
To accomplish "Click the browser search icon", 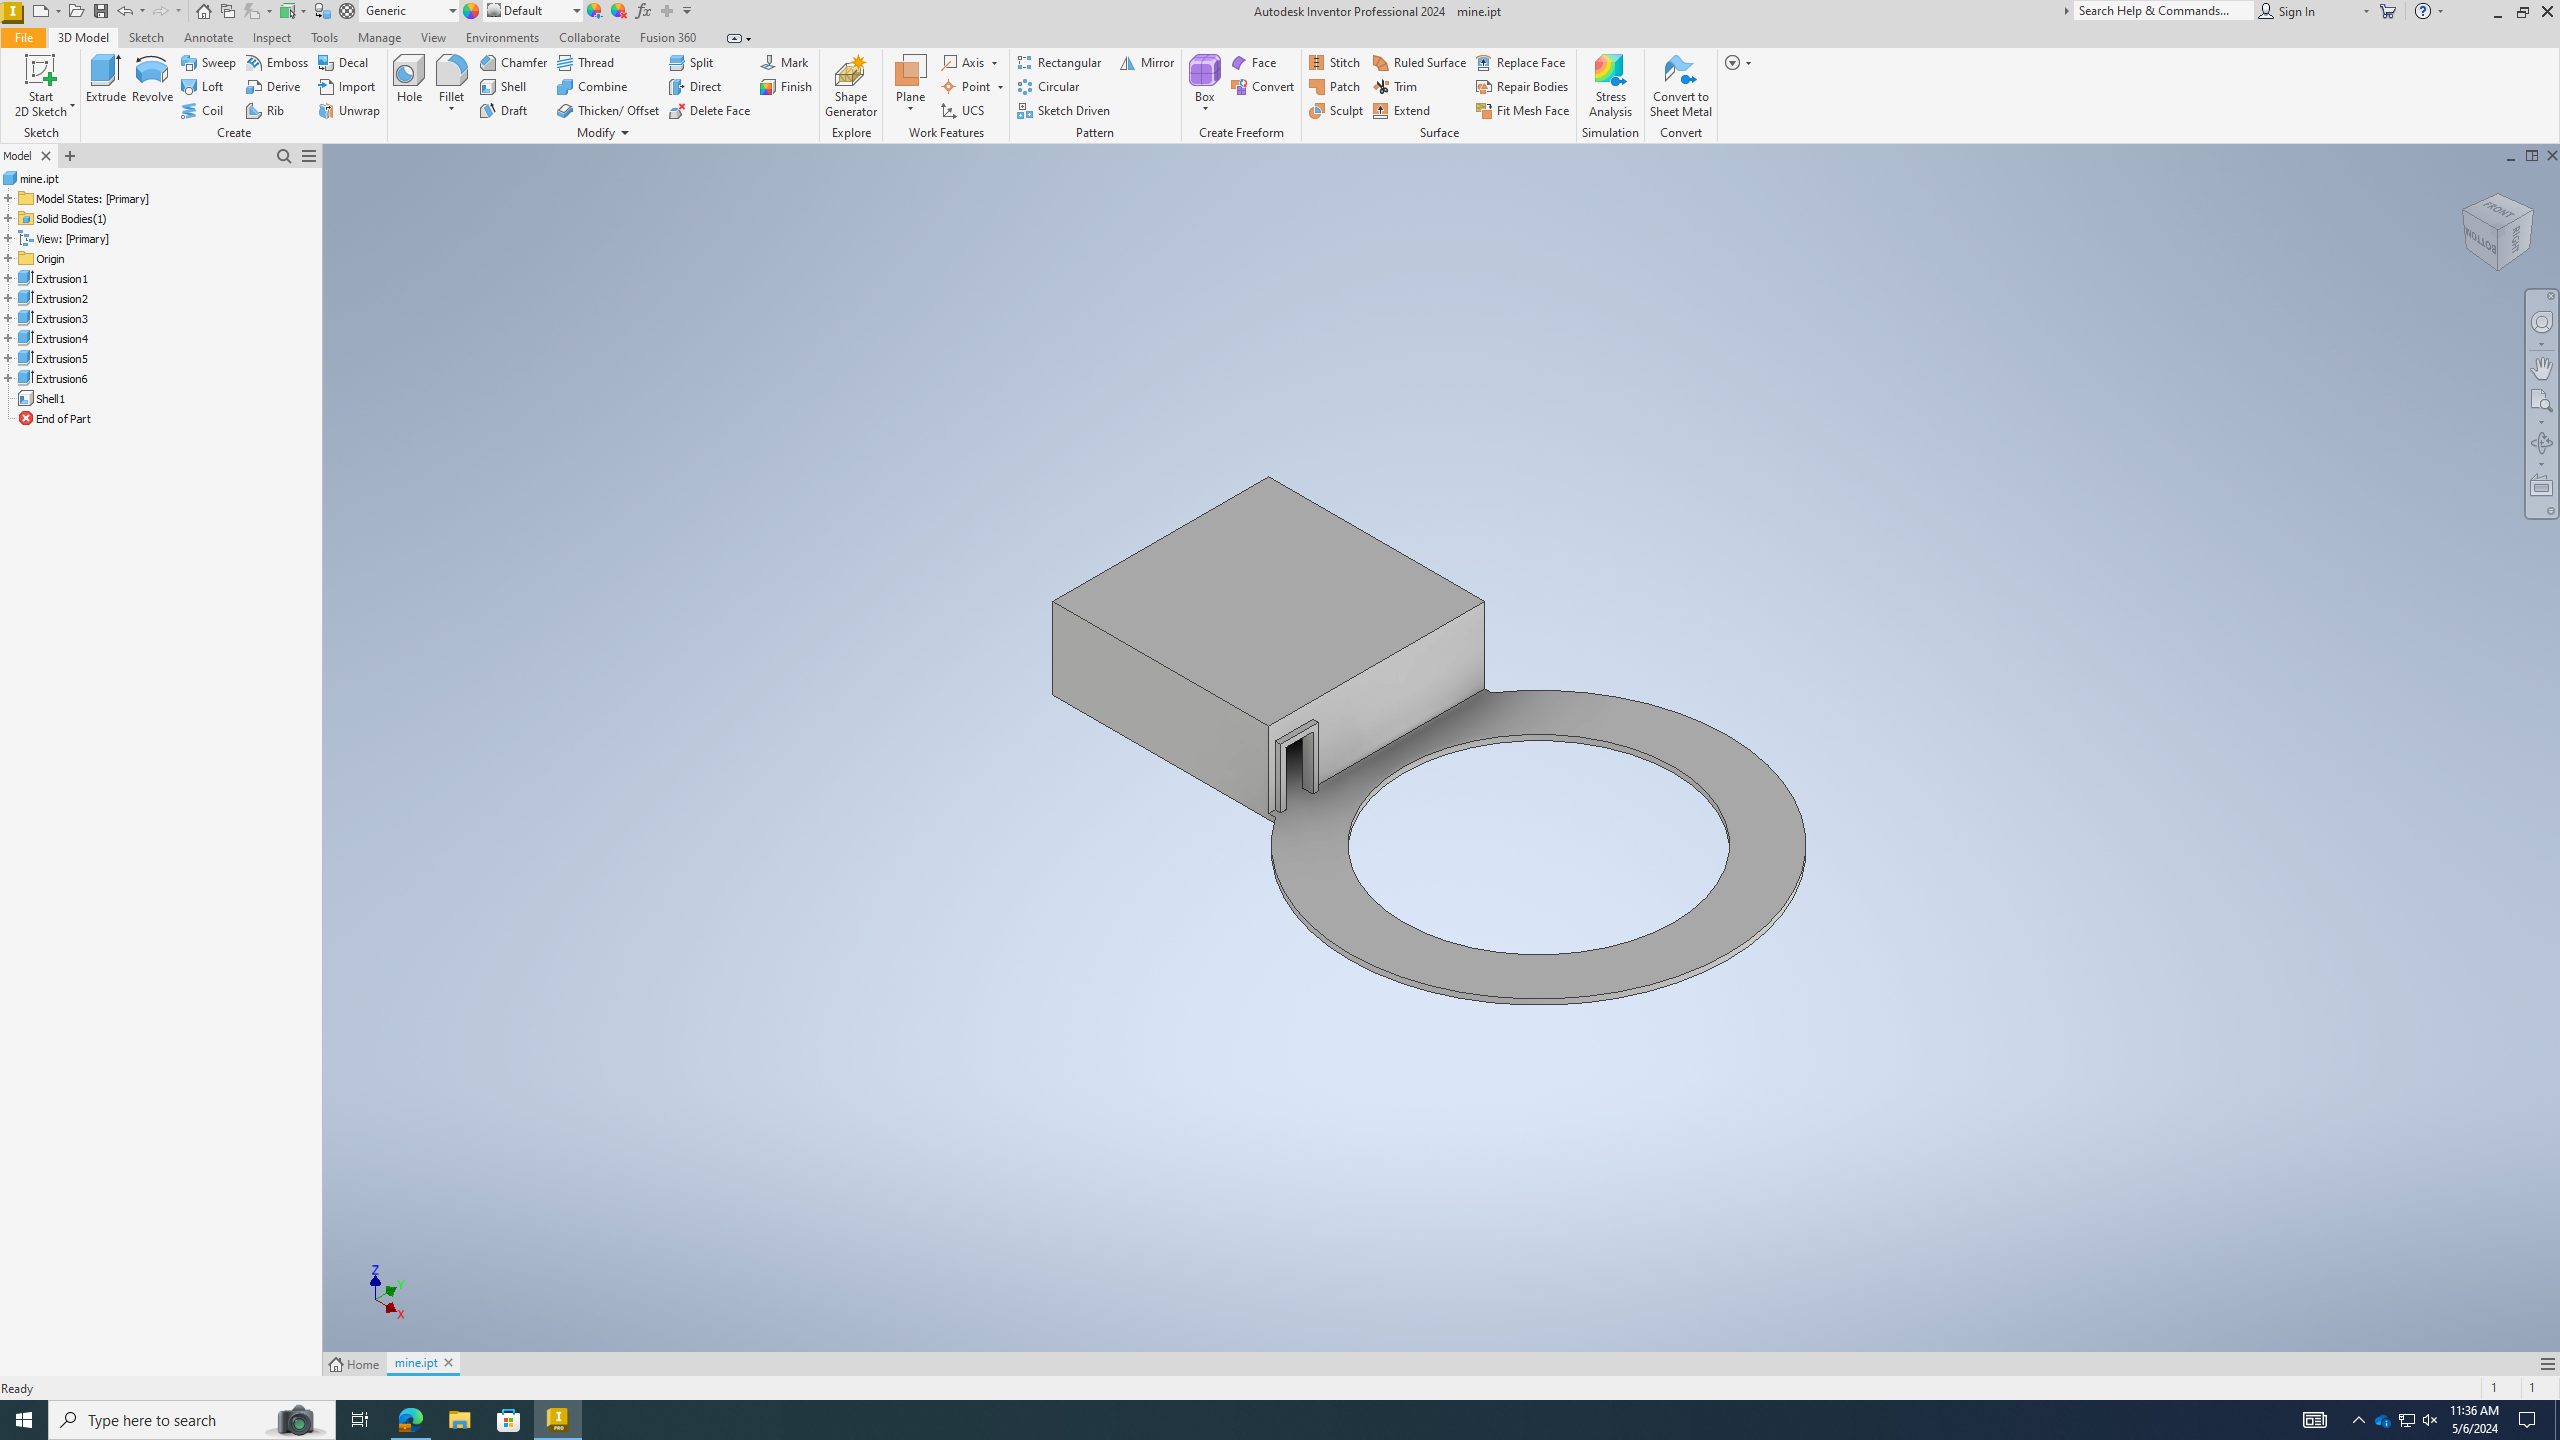I will tap(284, 156).
